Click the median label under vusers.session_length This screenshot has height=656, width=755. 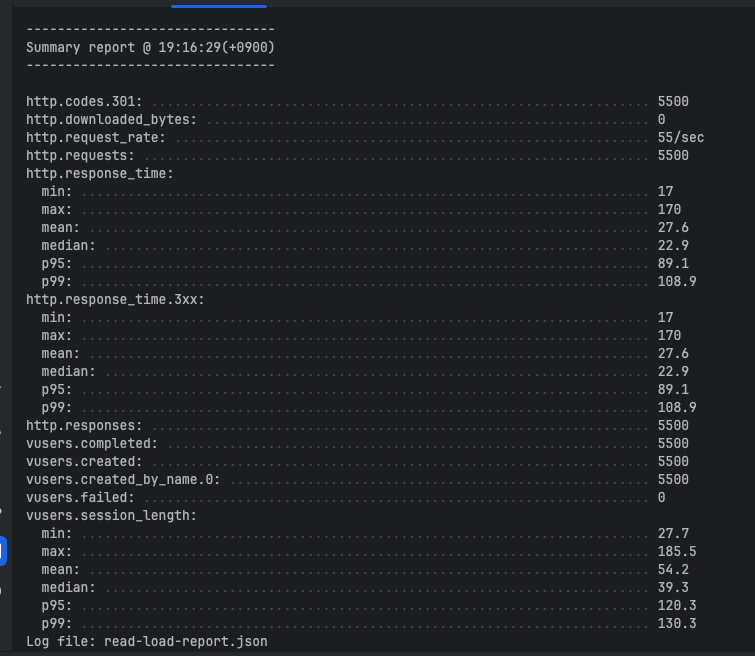(x=68, y=588)
